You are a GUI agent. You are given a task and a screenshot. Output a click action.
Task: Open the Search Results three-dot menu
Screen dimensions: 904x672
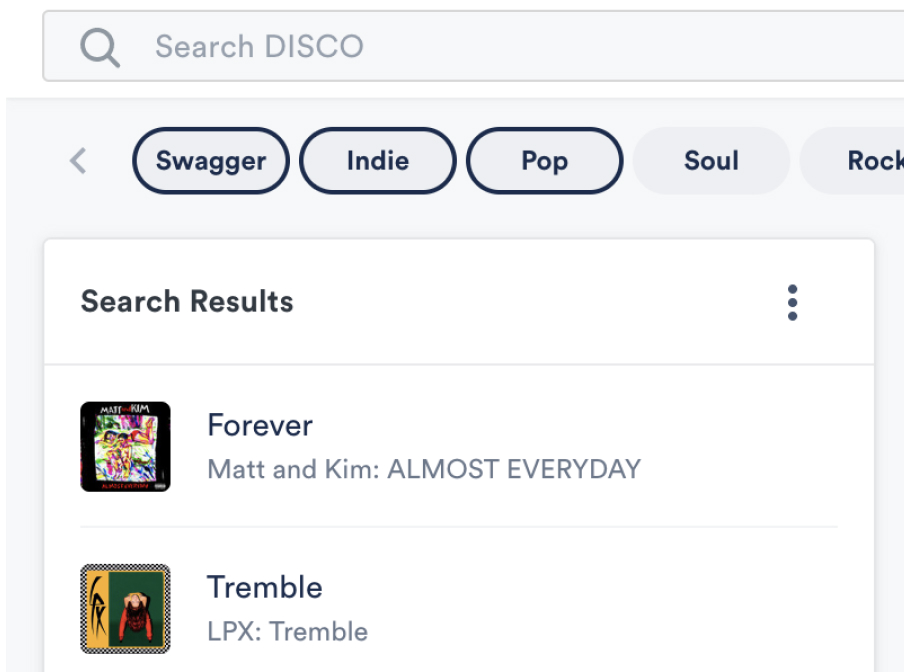click(x=792, y=302)
